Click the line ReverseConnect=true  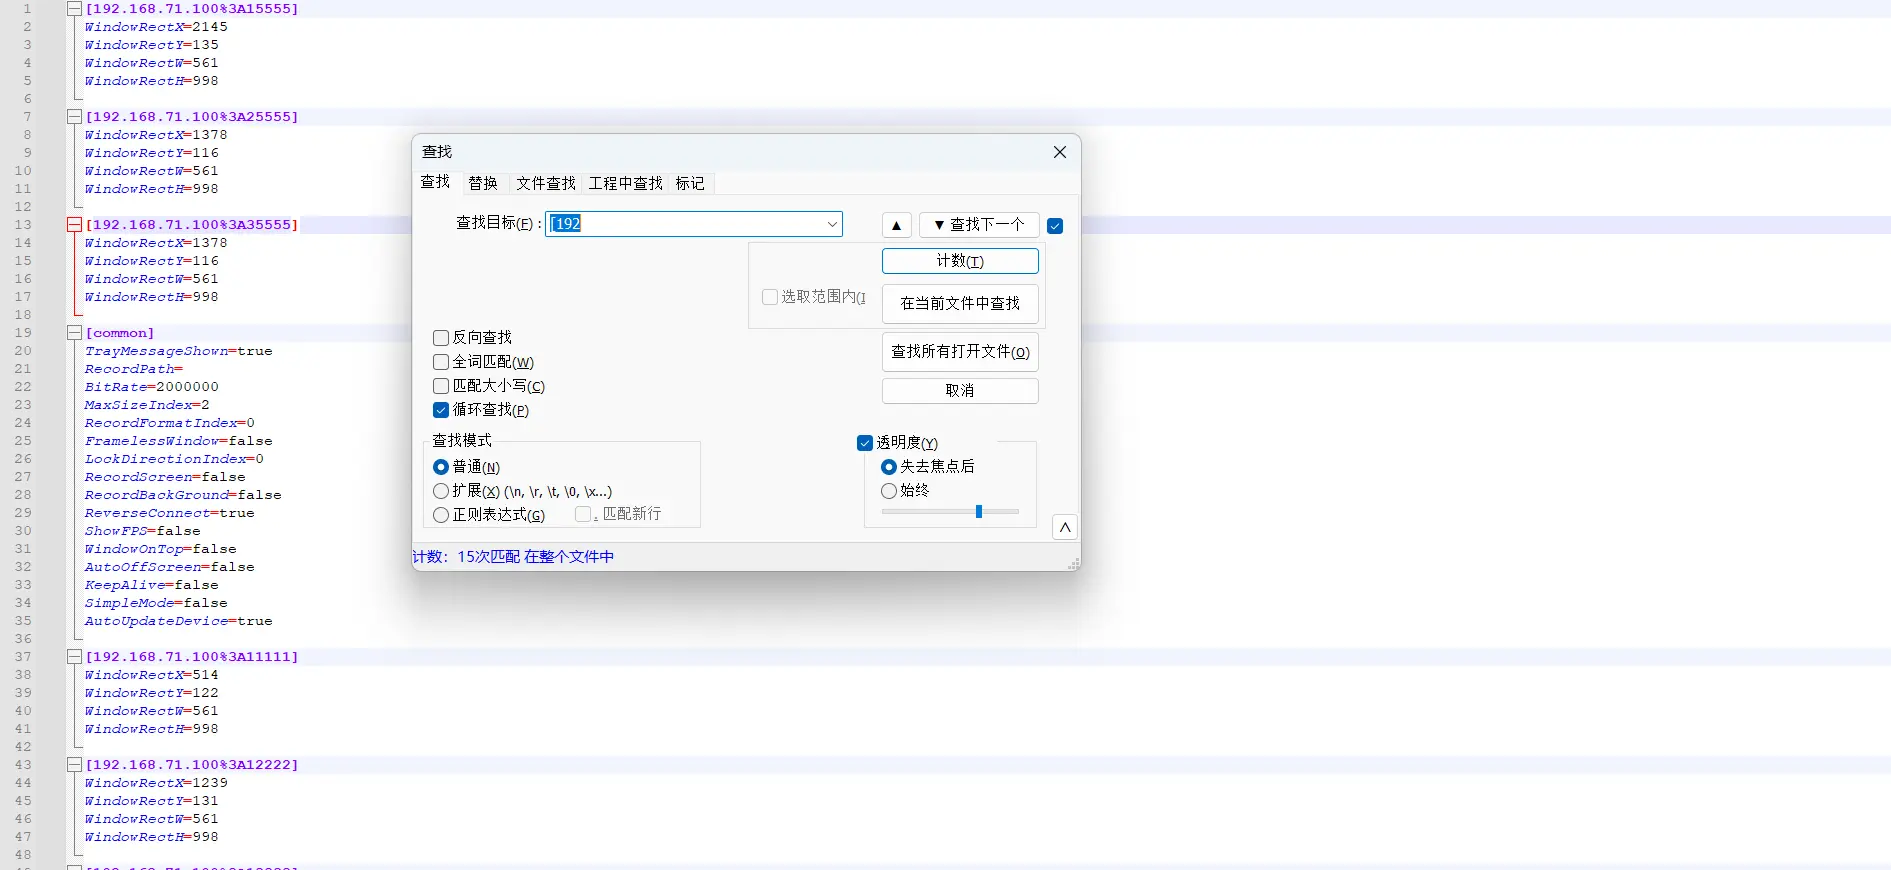[170, 513]
